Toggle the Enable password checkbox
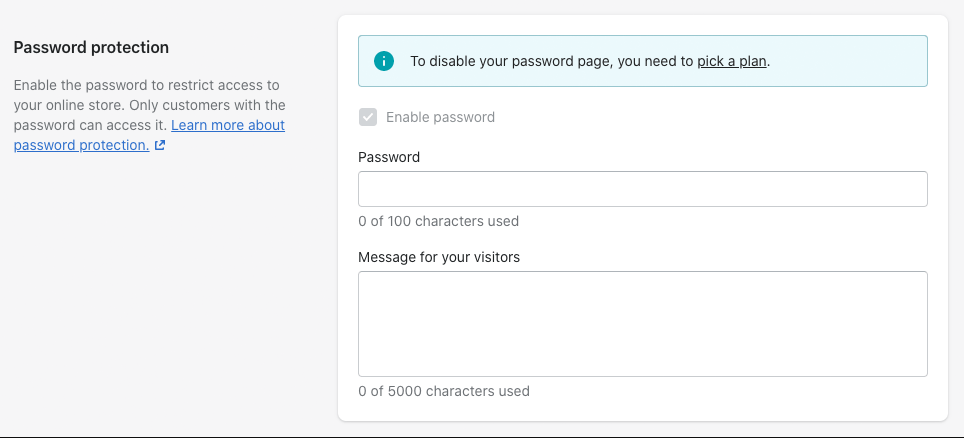 (368, 117)
